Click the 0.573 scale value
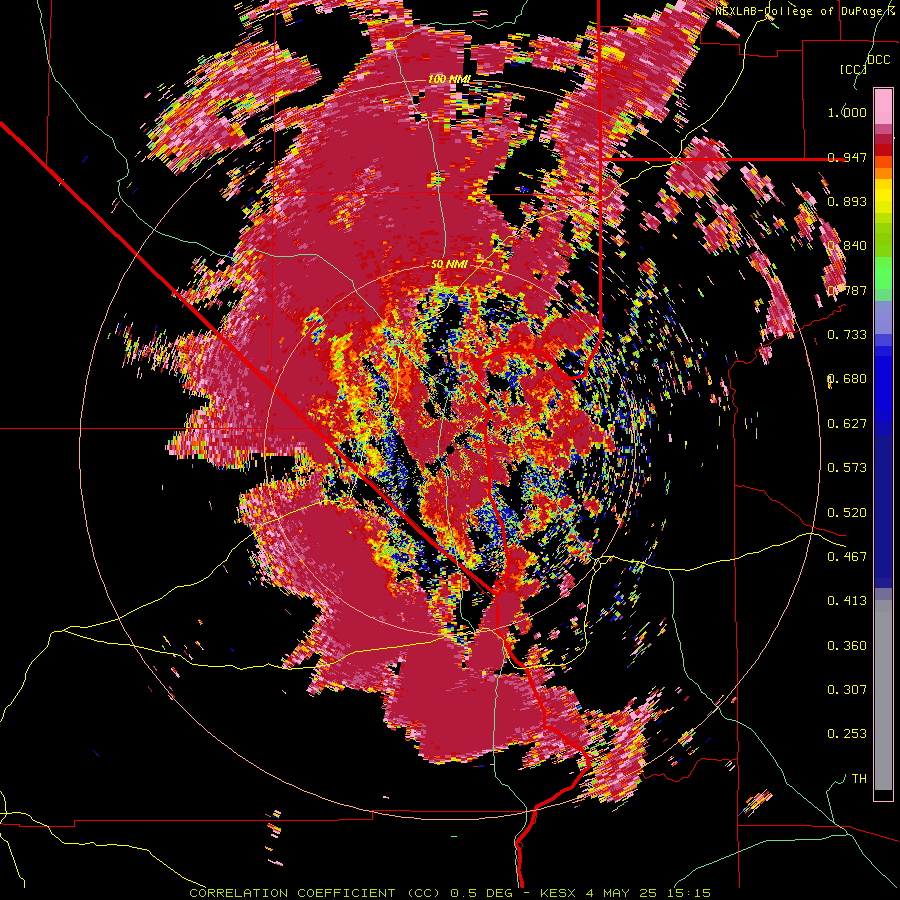 847,468
